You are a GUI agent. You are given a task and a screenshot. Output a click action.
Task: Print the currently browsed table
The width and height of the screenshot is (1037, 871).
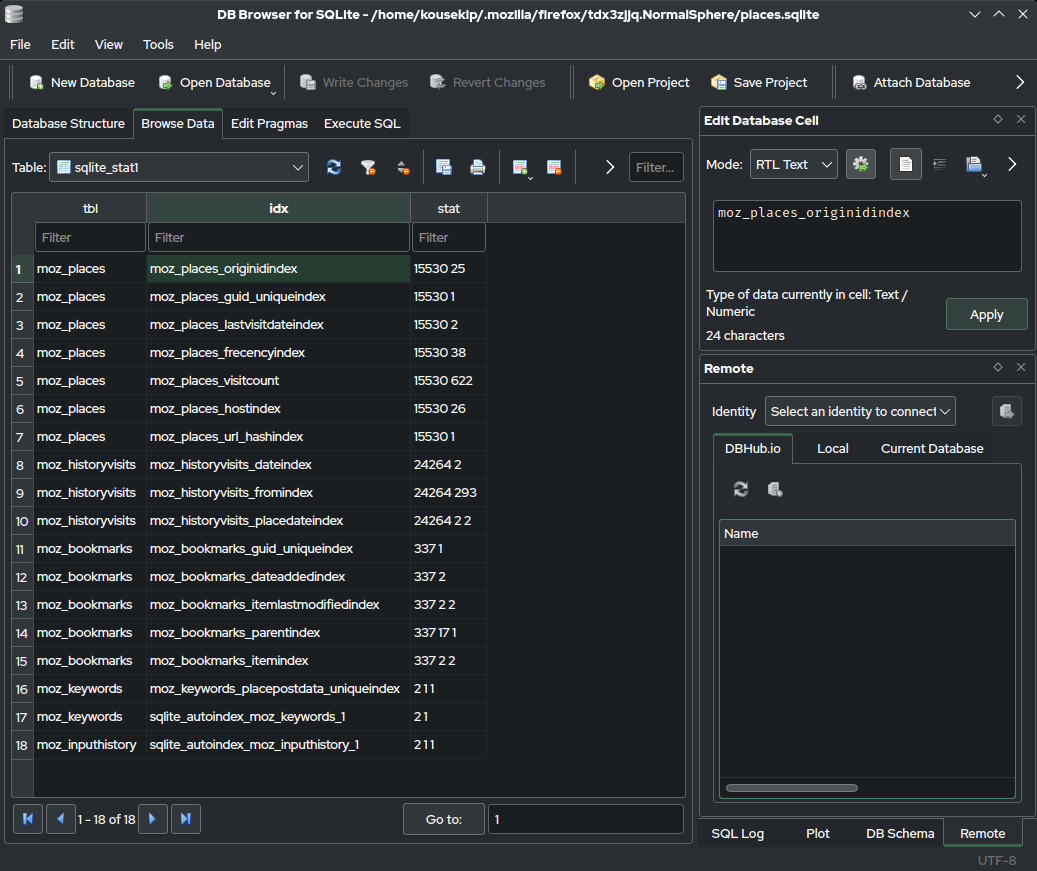click(x=477, y=167)
